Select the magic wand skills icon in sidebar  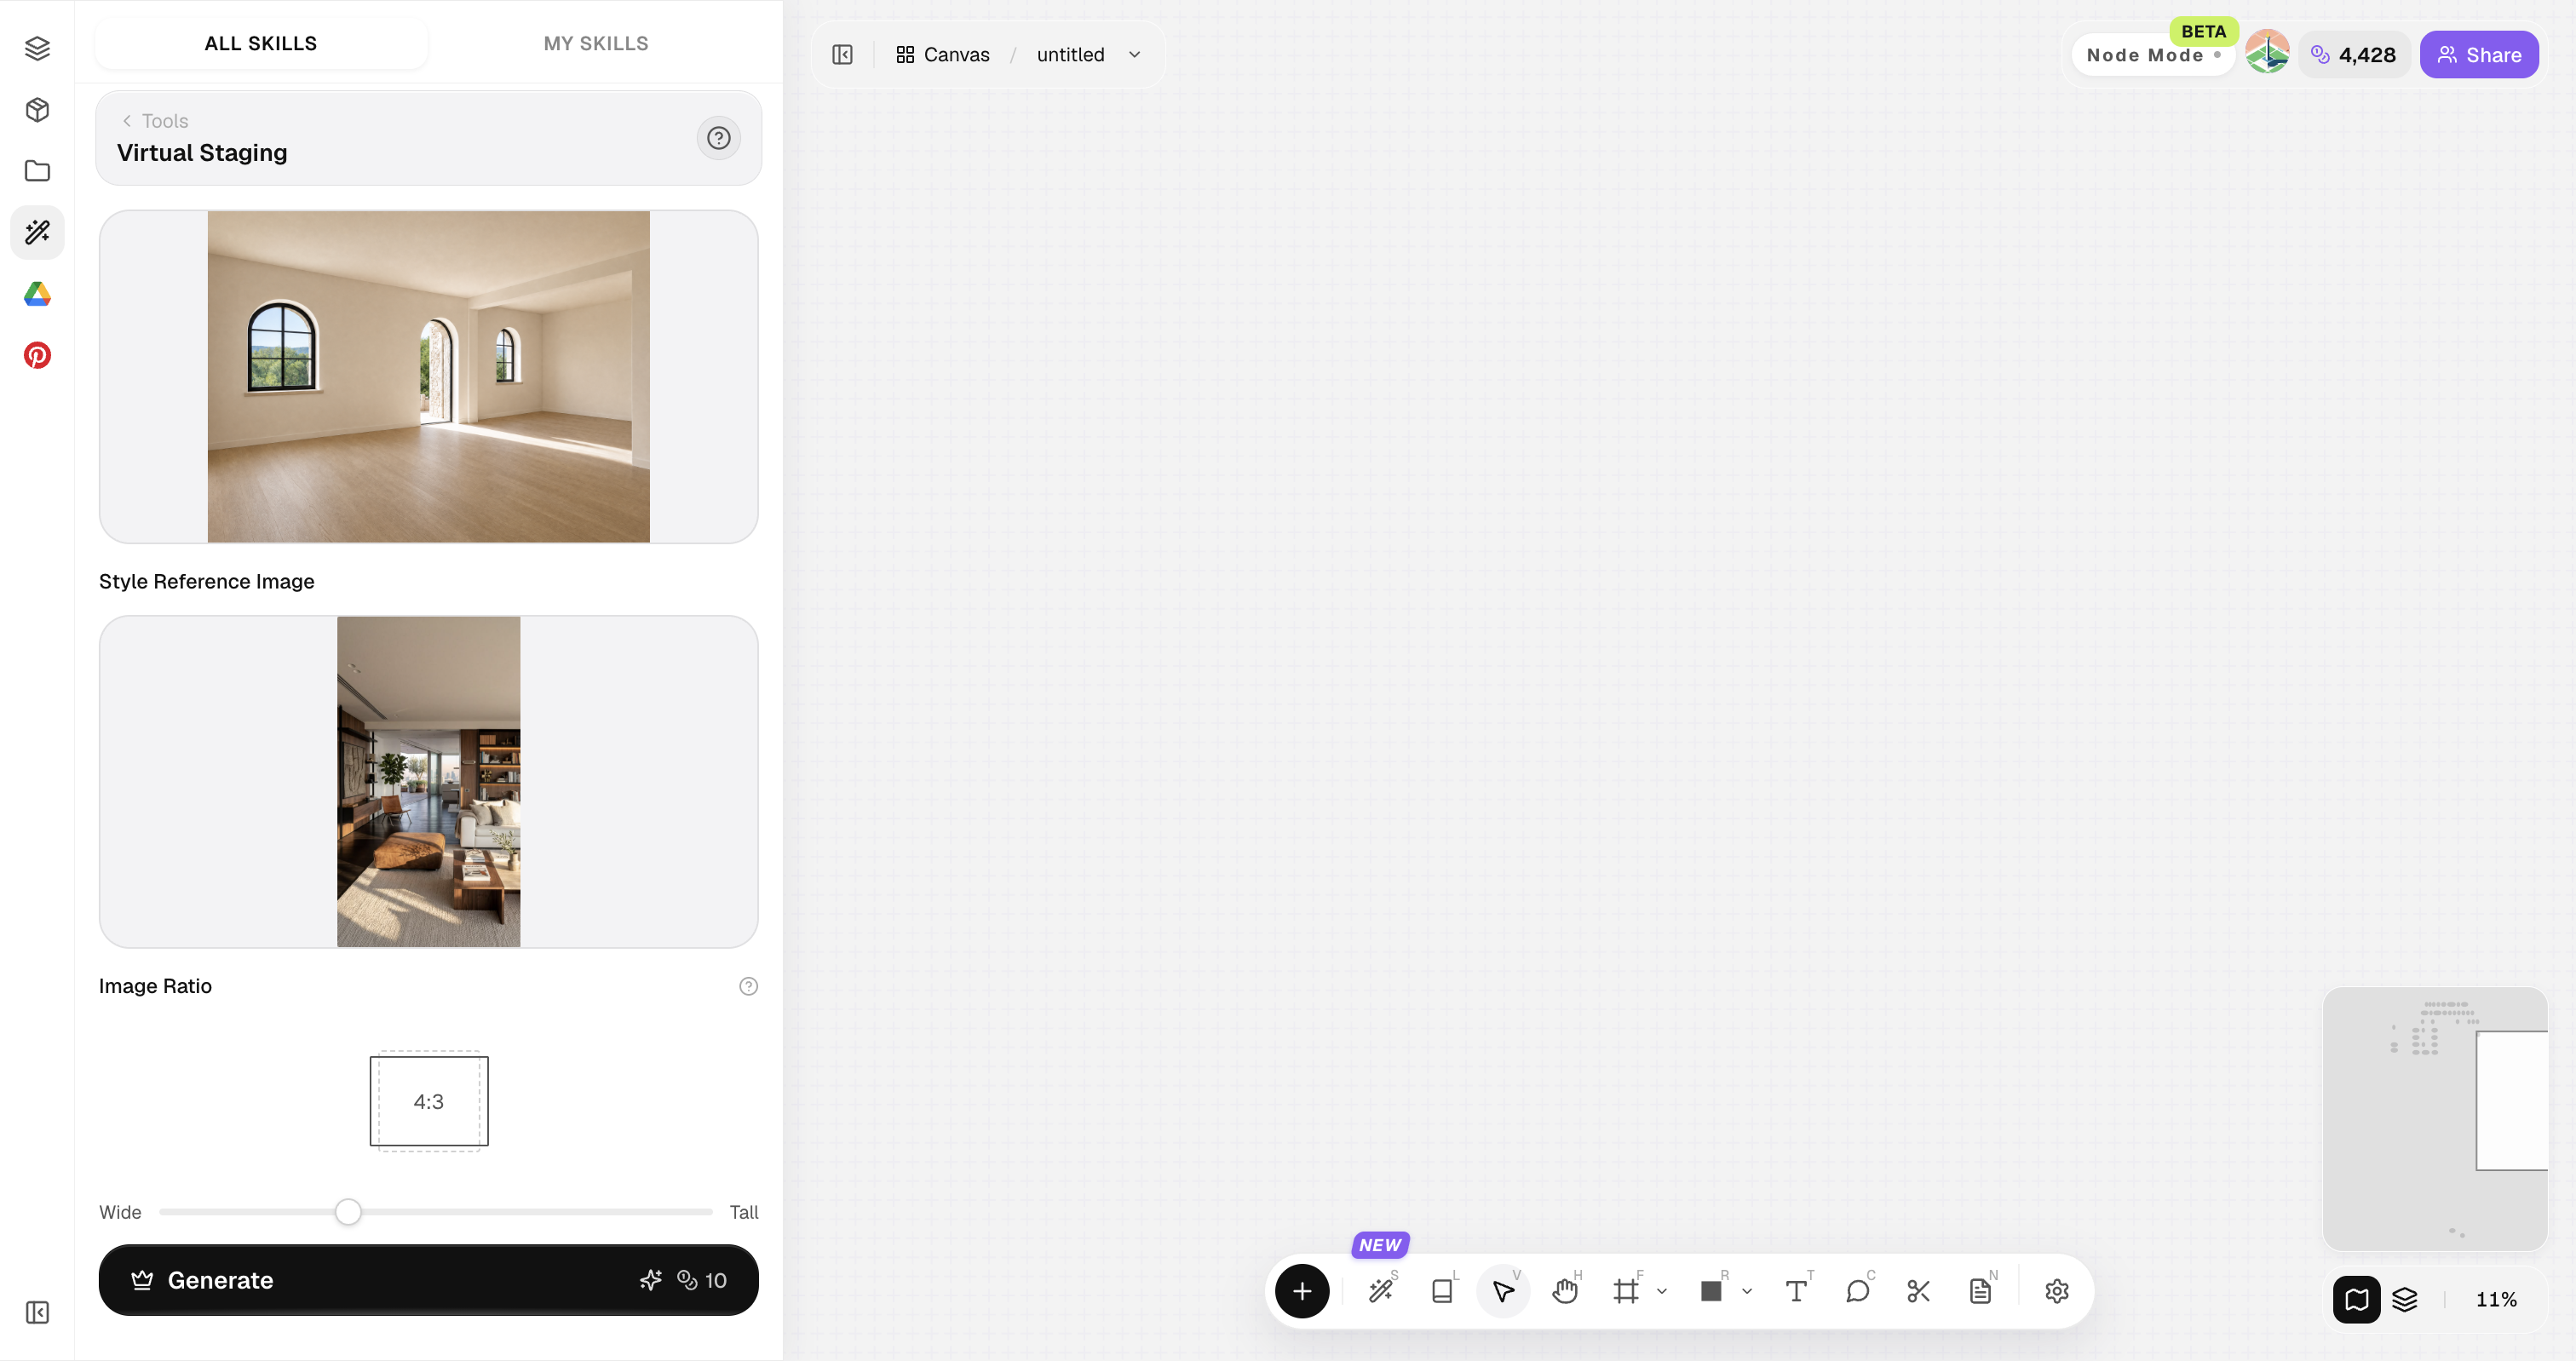(37, 232)
